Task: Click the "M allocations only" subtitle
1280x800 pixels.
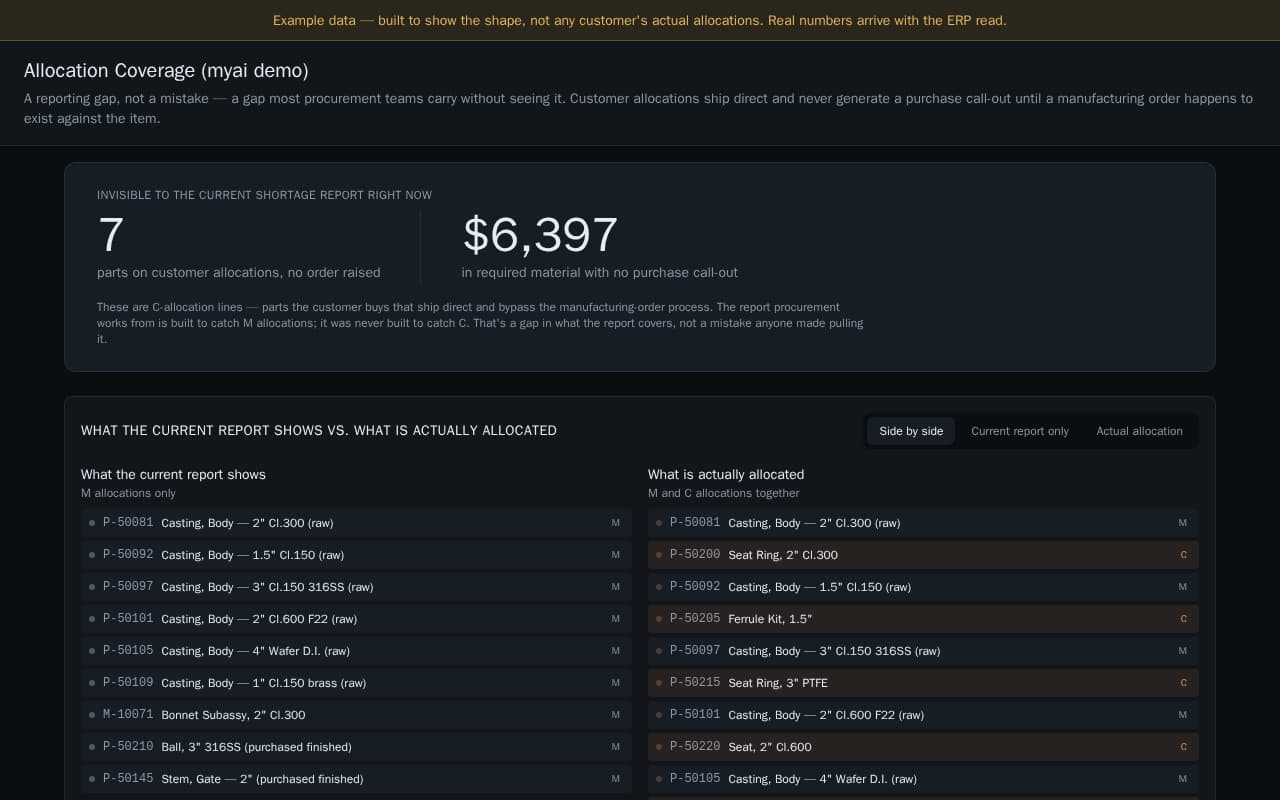Action: [x=128, y=493]
